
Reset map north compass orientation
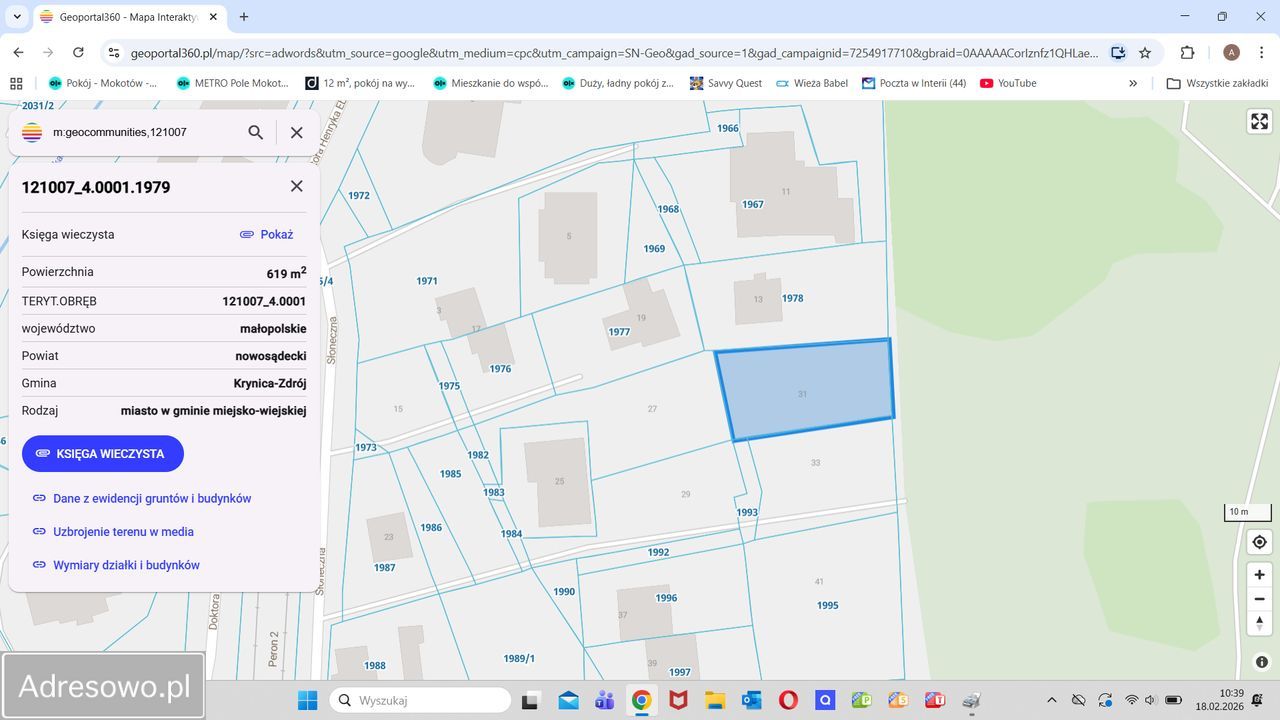pyautogui.click(x=1259, y=623)
